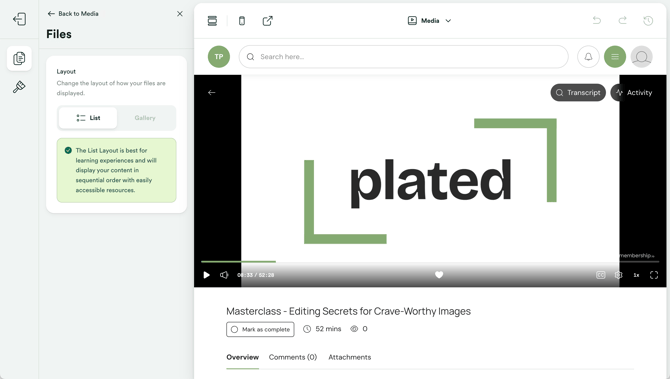Open the user profile avatar
Viewport: 670px width, 379px height.
(x=641, y=56)
